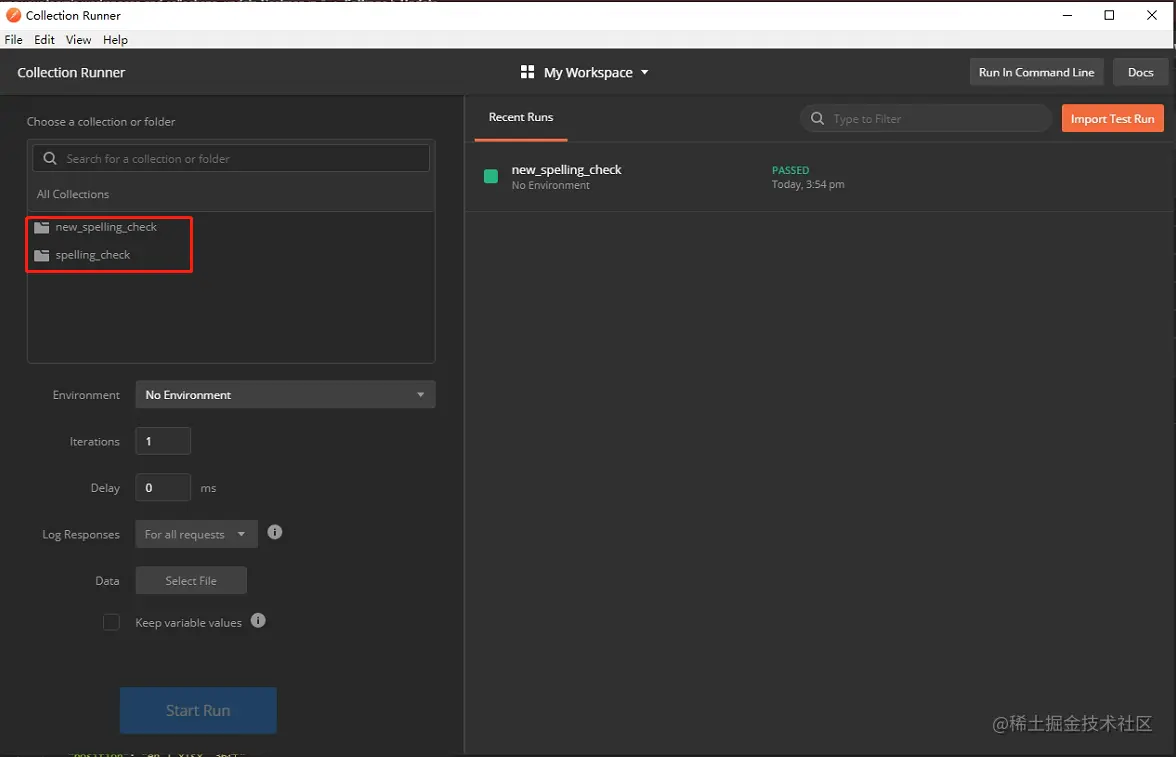Switch to the Recent Runs tab

(520, 118)
